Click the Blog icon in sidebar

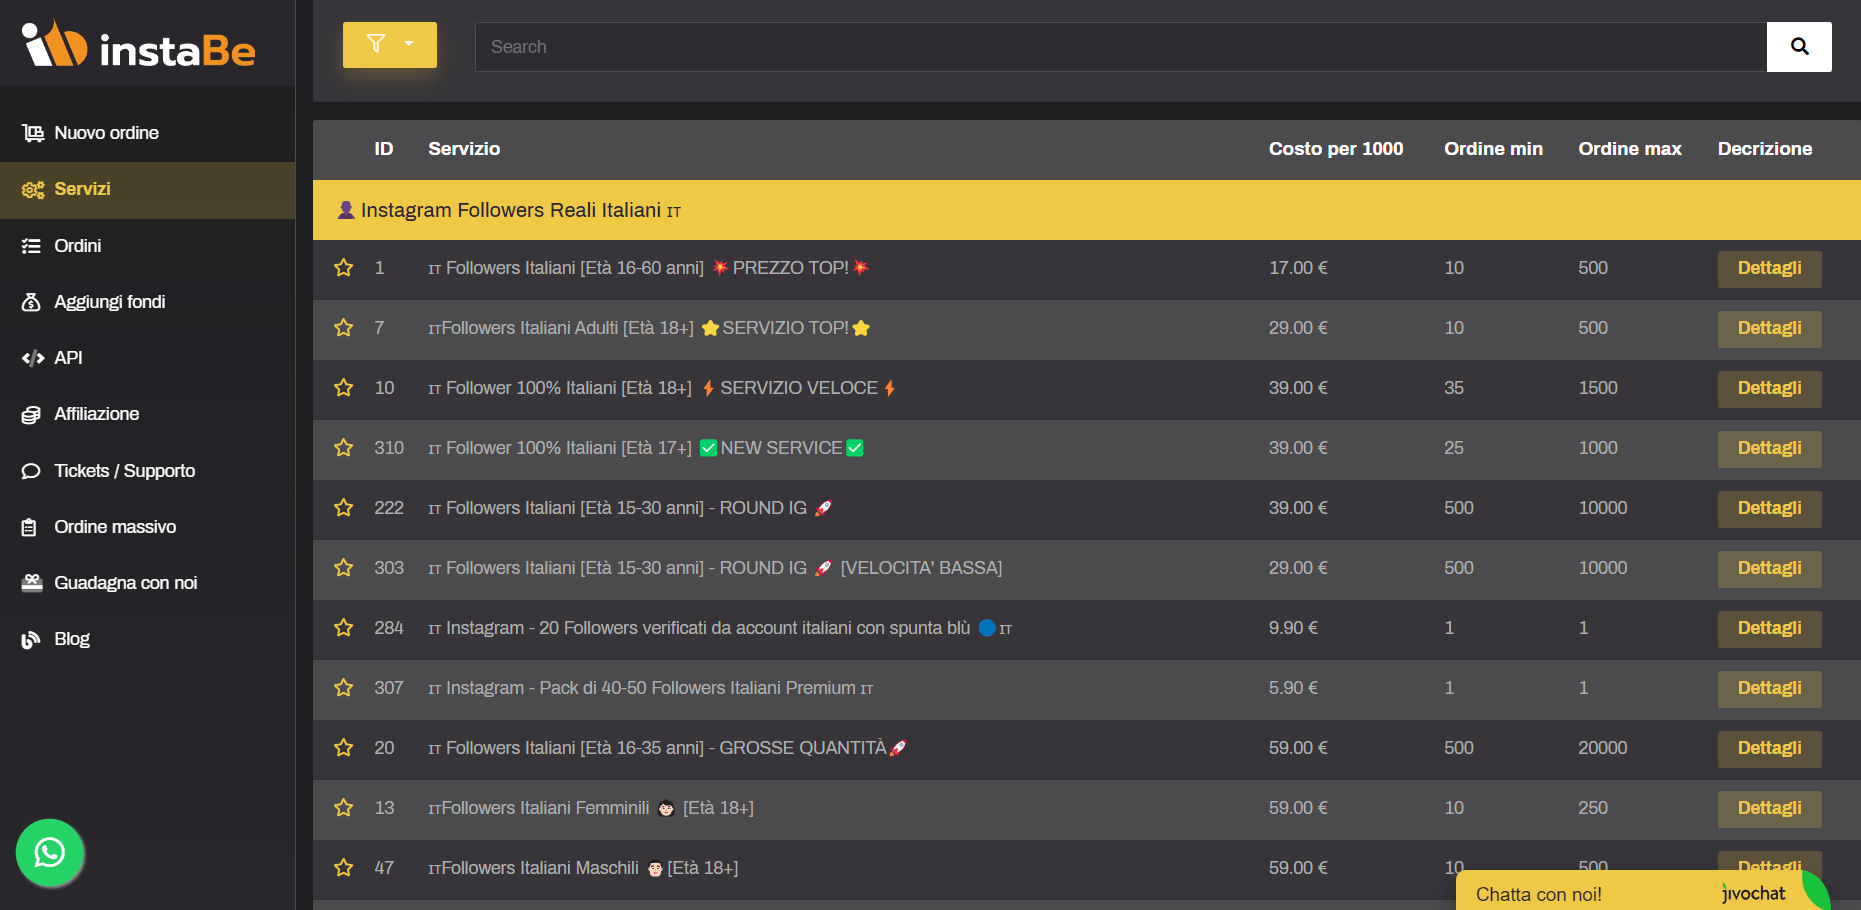31,640
